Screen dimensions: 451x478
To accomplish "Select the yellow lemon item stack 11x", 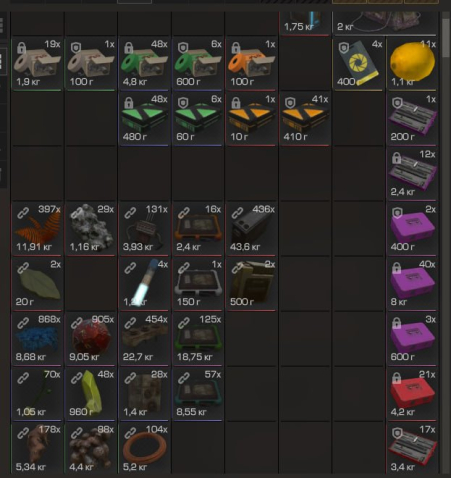I will click(412, 64).
